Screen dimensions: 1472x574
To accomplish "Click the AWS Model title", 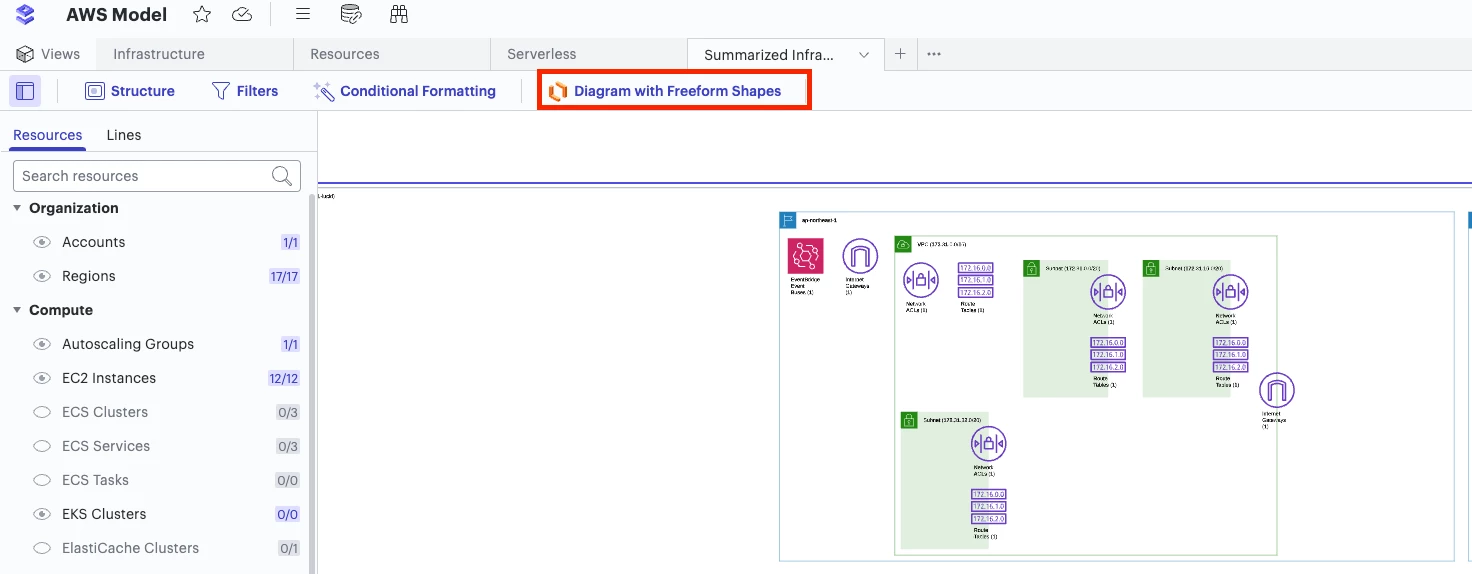I will point(117,14).
